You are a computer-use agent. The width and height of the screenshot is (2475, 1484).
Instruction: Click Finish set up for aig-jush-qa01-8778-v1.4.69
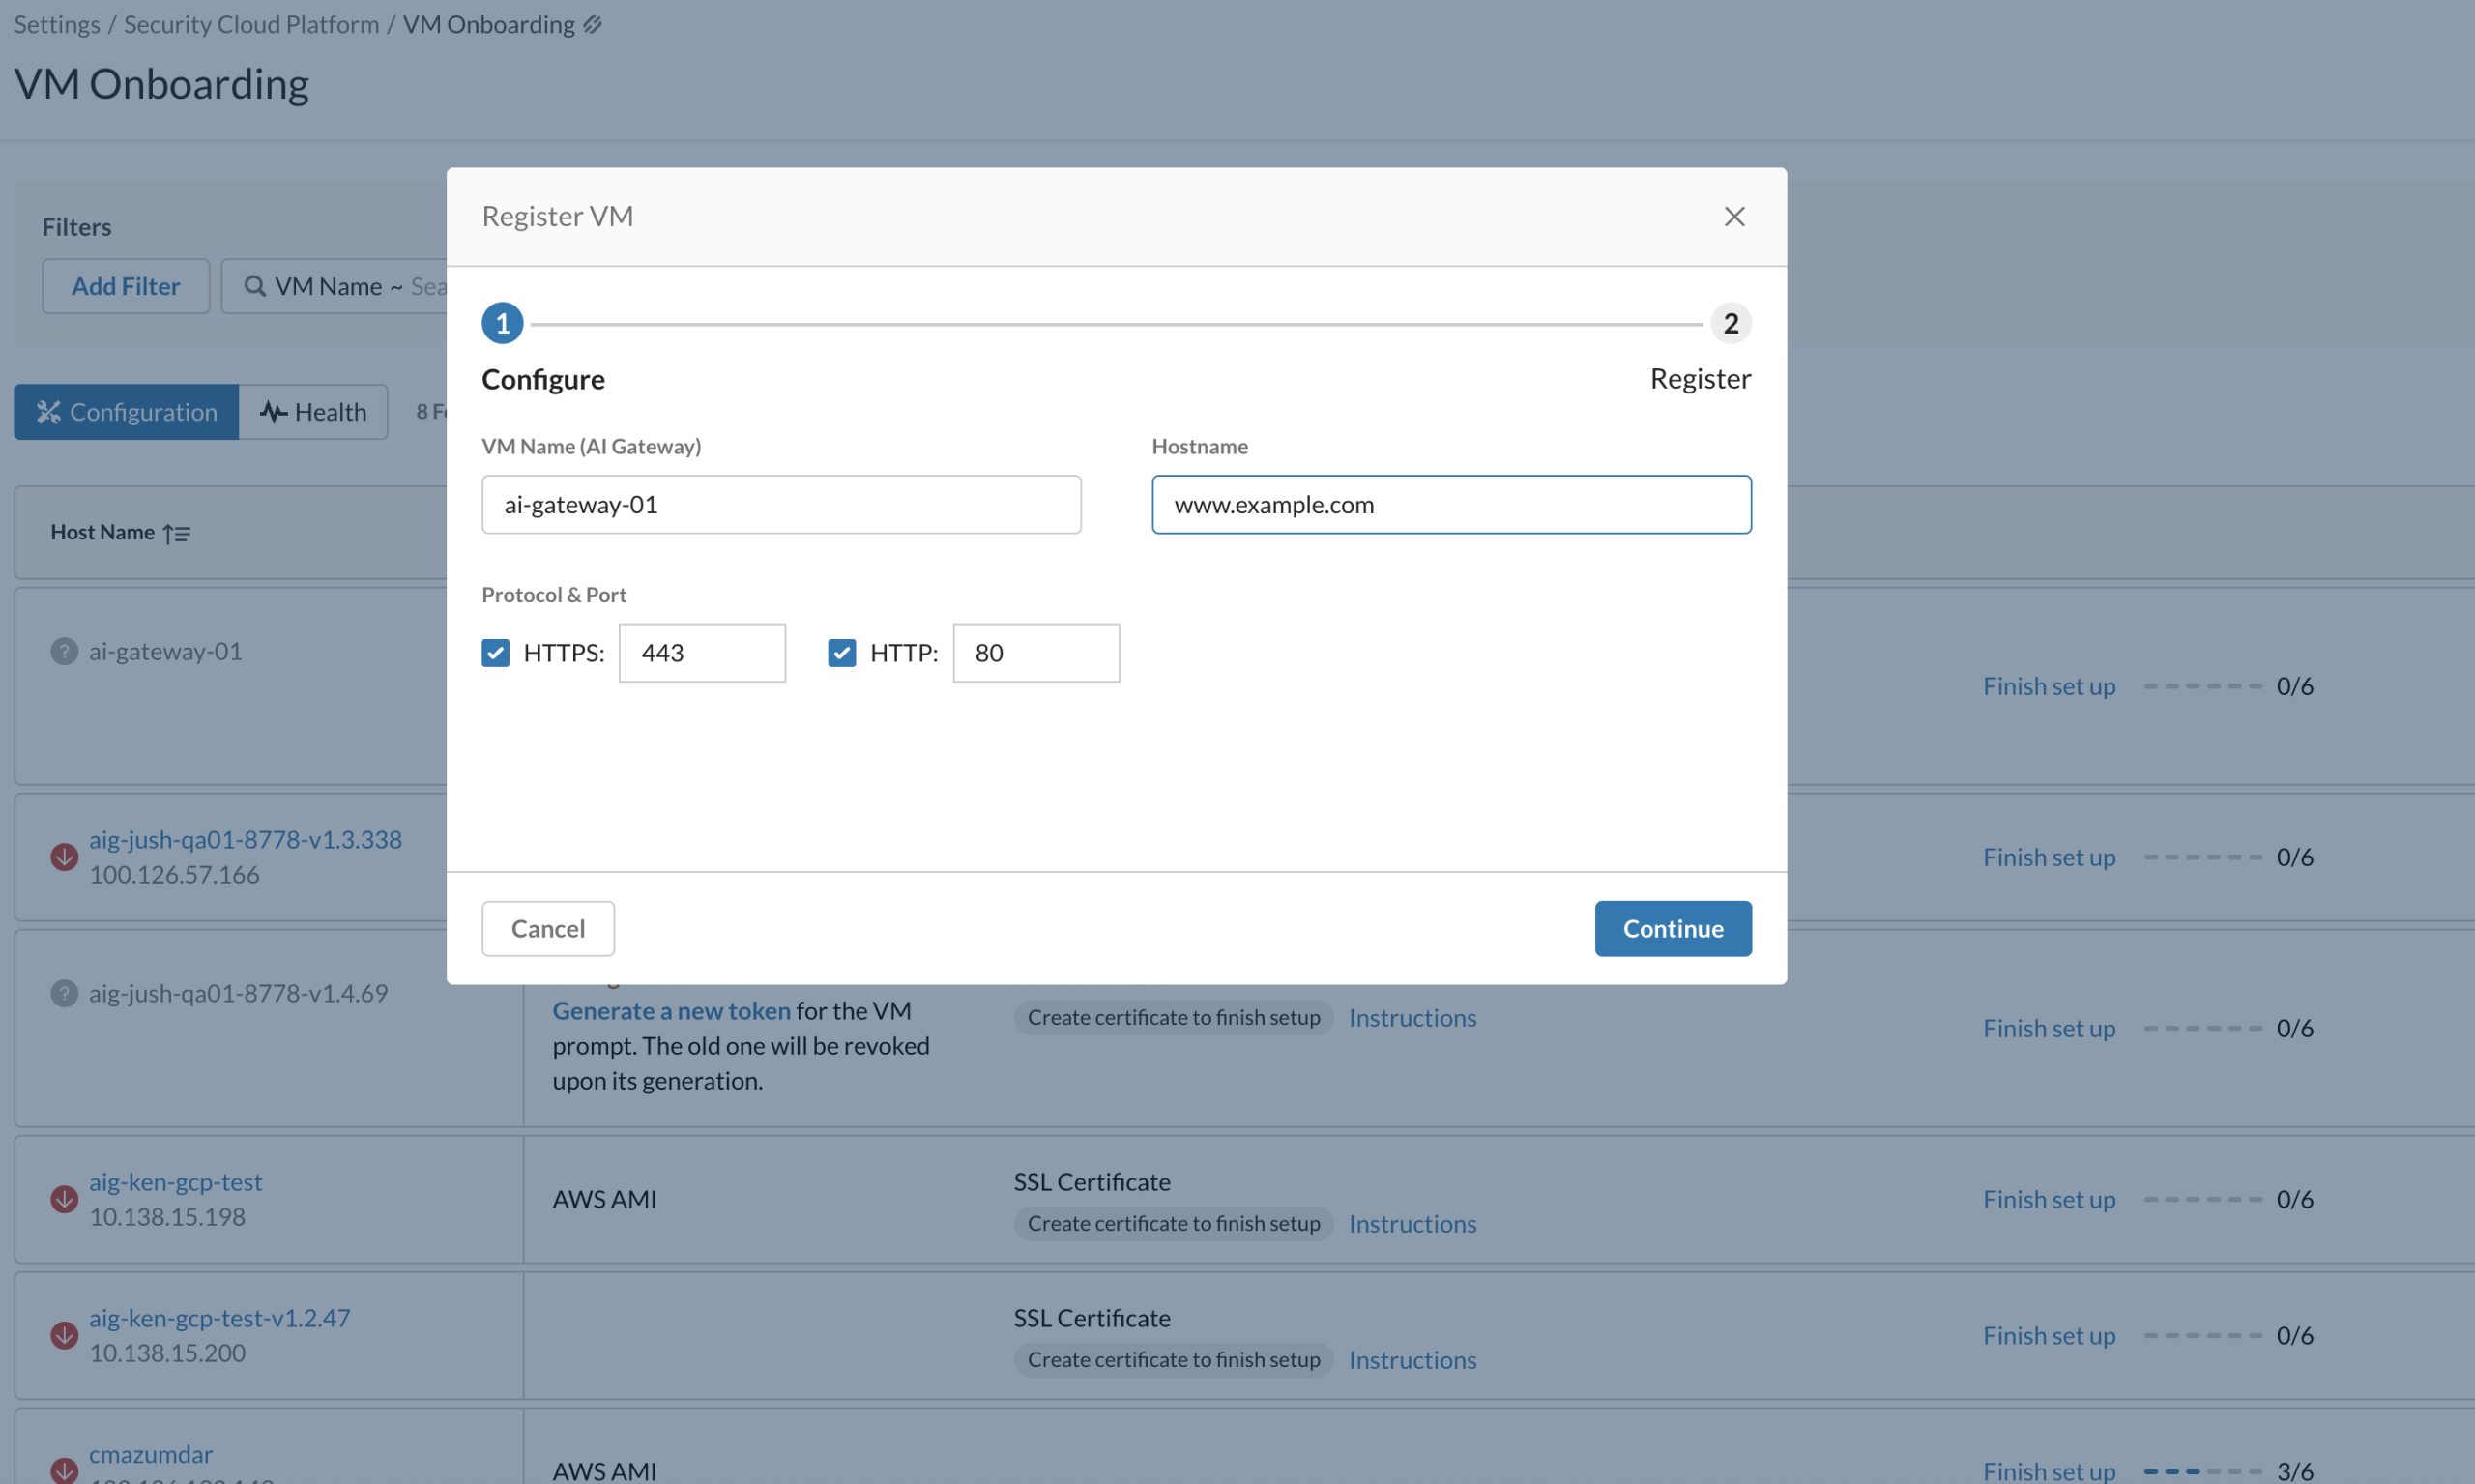pyautogui.click(x=2049, y=1028)
